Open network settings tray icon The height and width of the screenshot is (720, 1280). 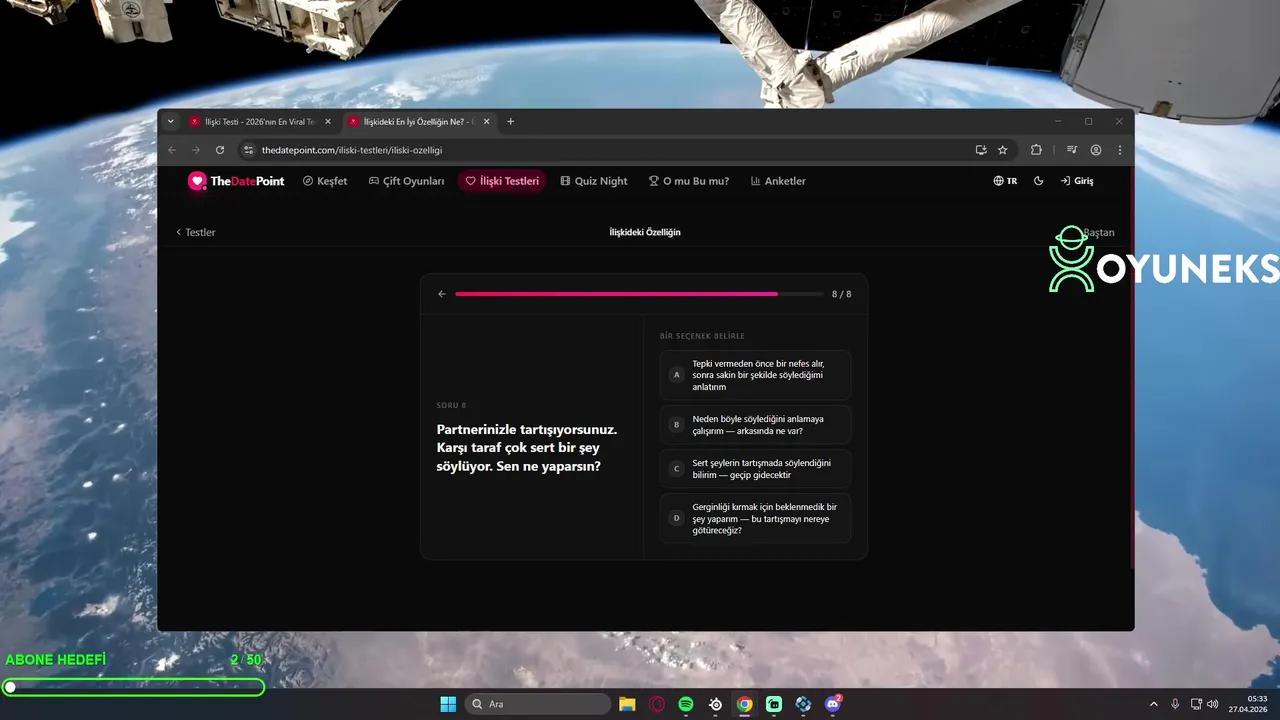(x=1196, y=704)
